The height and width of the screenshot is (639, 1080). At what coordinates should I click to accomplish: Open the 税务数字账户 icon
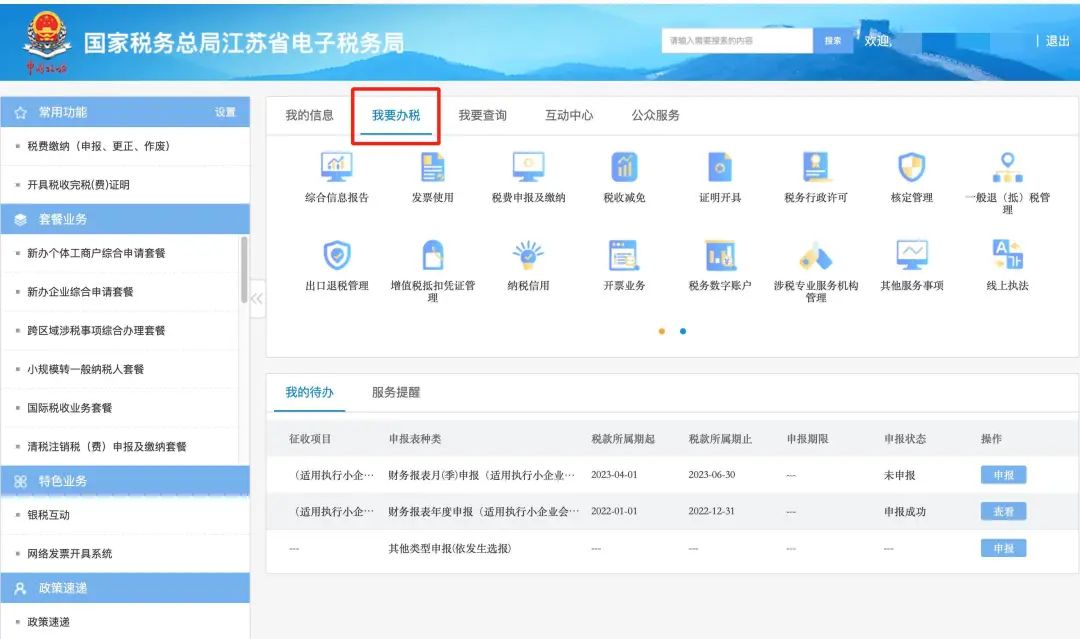point(720,255)
